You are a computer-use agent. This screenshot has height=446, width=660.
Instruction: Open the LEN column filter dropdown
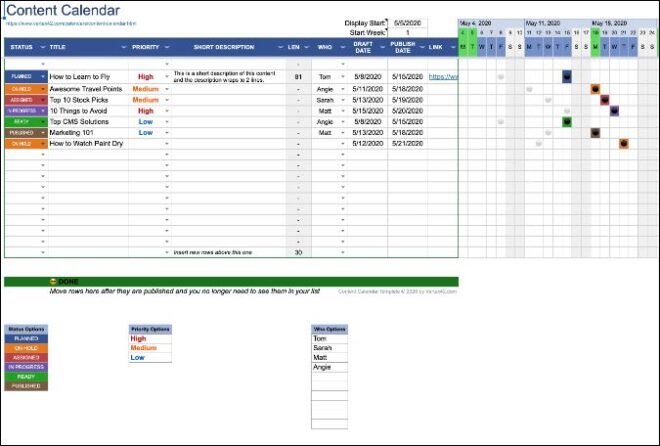(306, 47)
